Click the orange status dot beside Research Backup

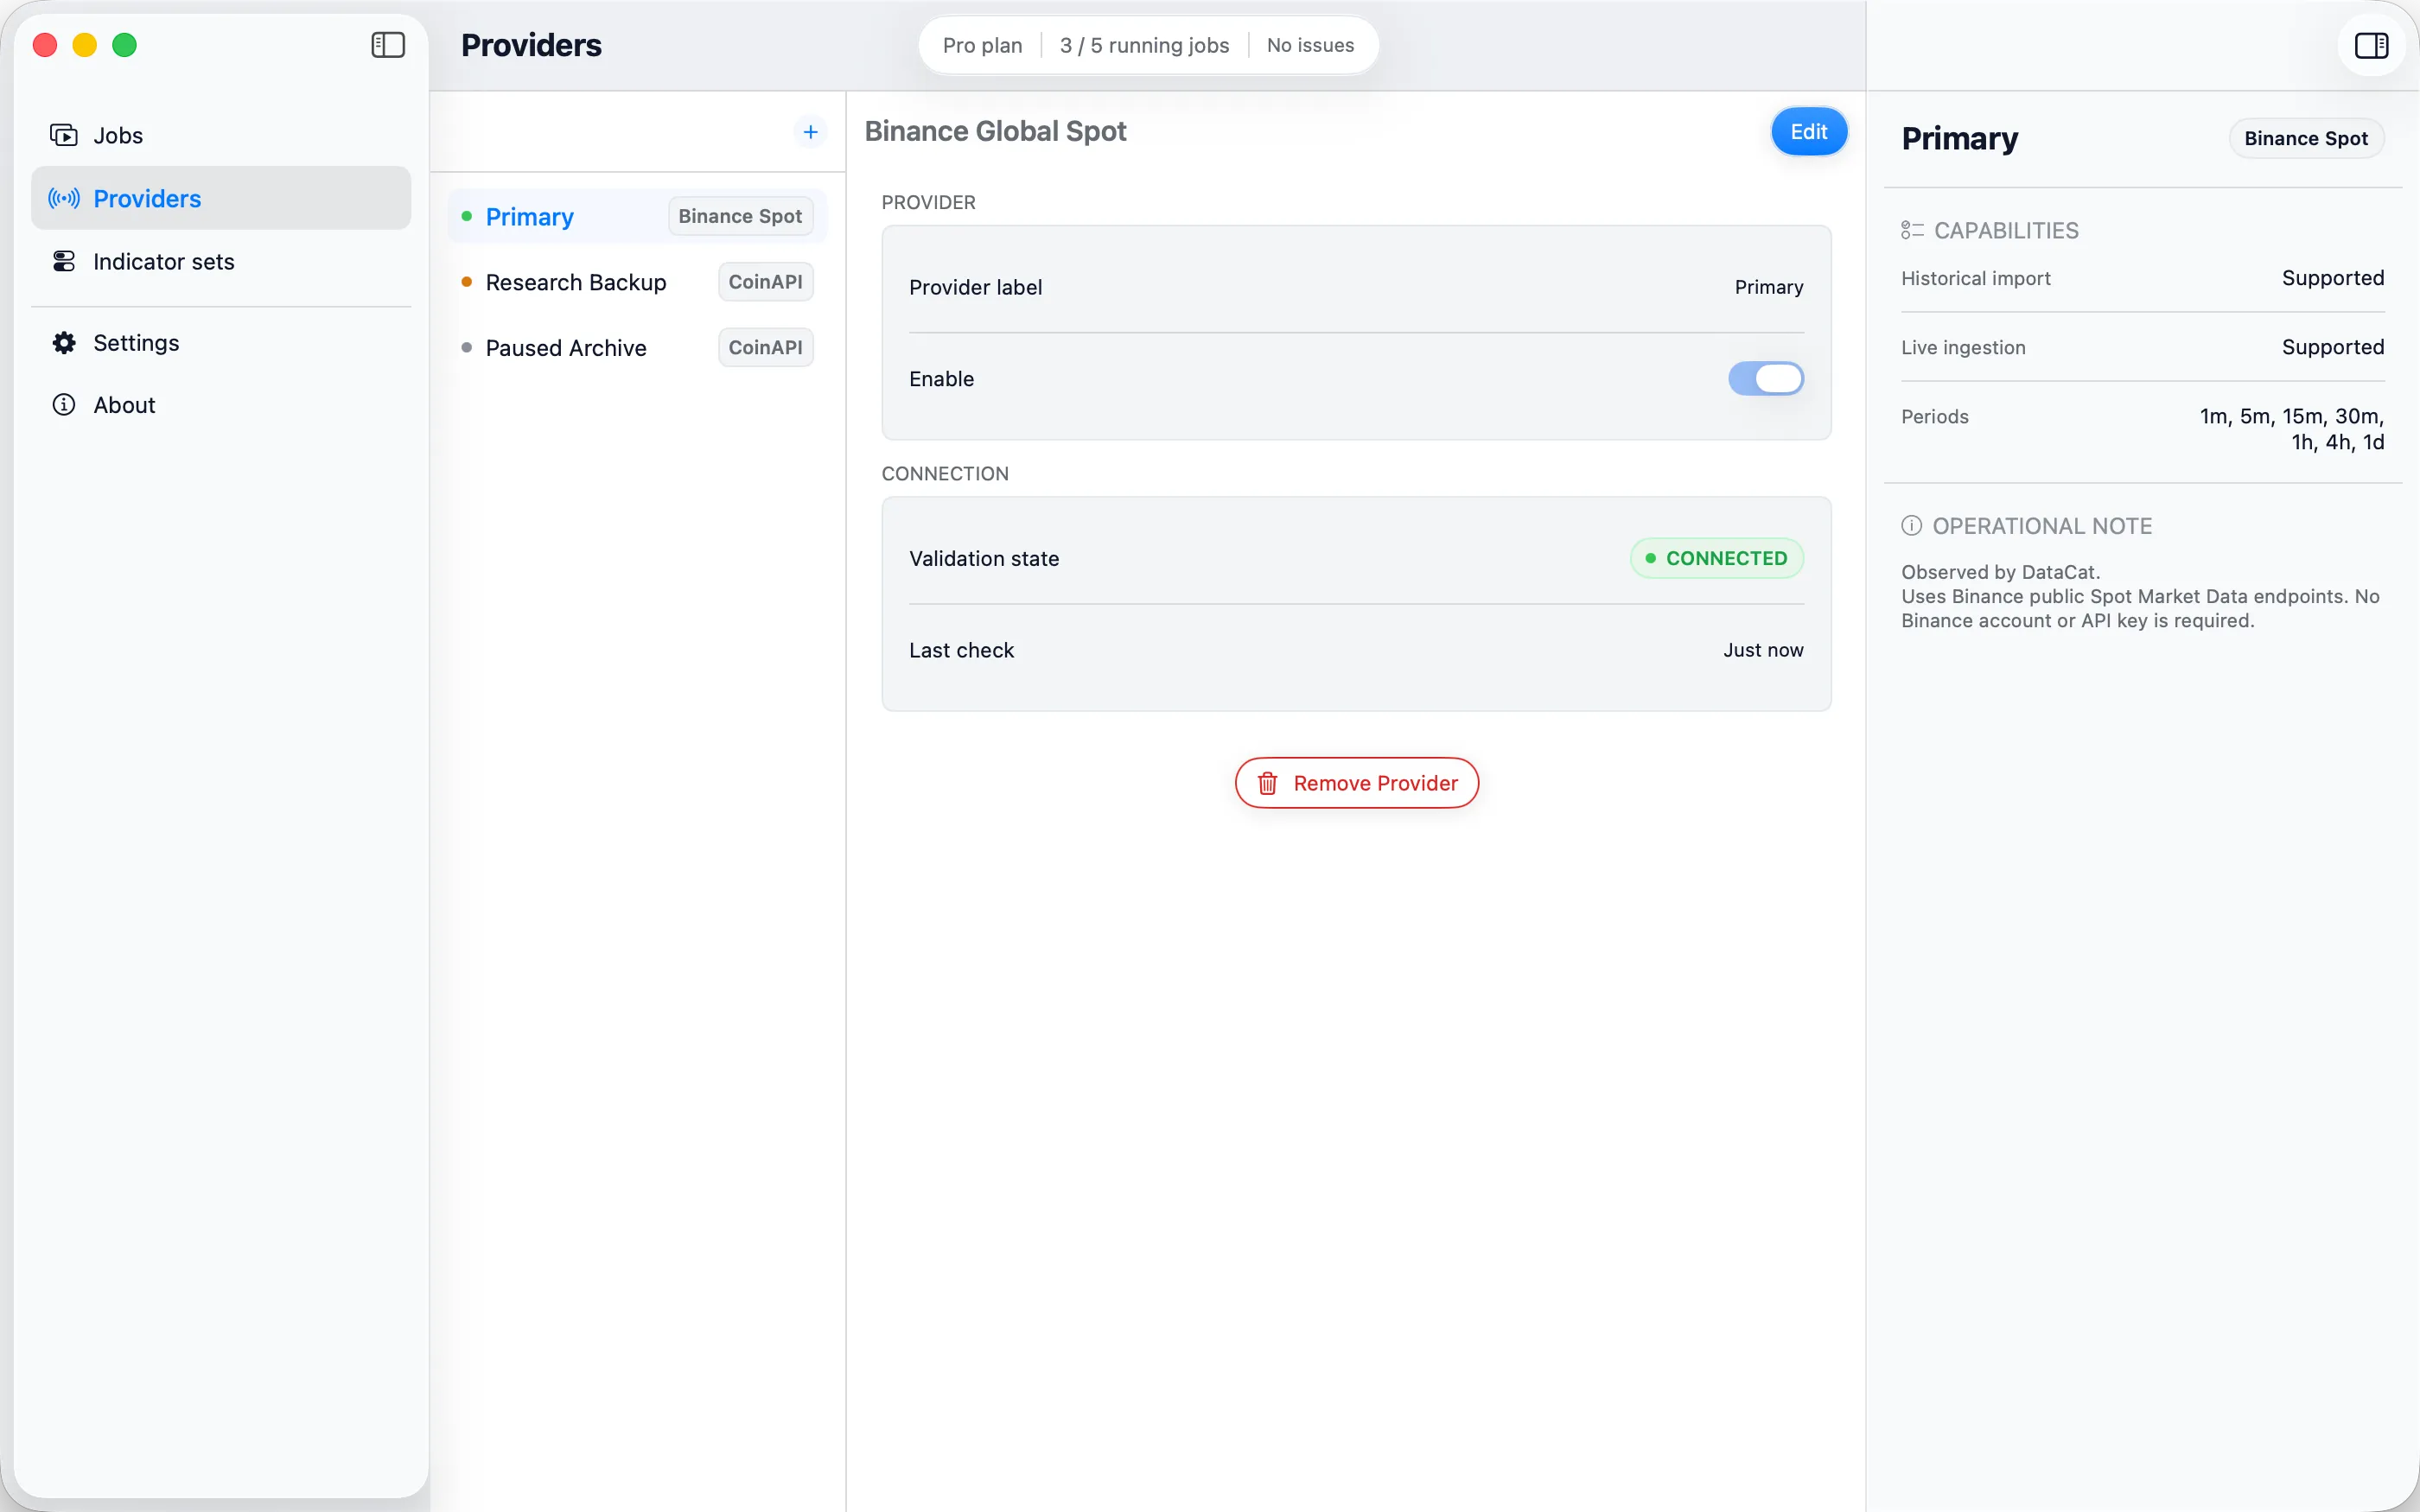466,282
